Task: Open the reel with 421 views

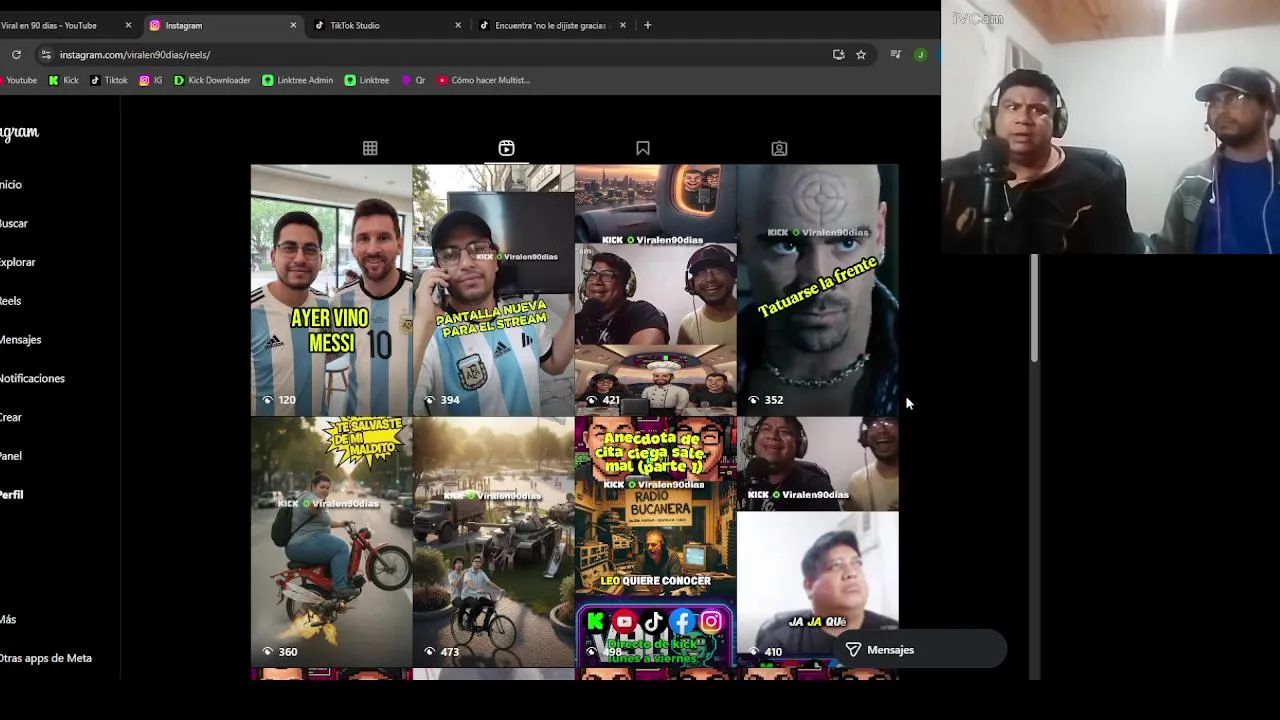Action: point(655,290)
